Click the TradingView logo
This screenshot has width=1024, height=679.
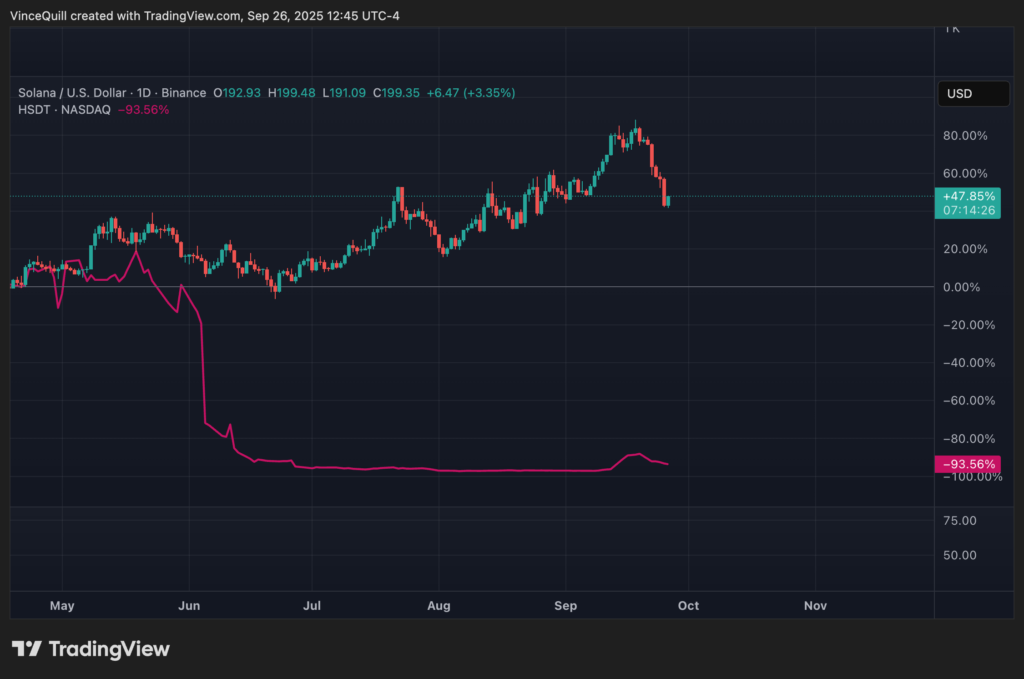[x=90, y=649]
